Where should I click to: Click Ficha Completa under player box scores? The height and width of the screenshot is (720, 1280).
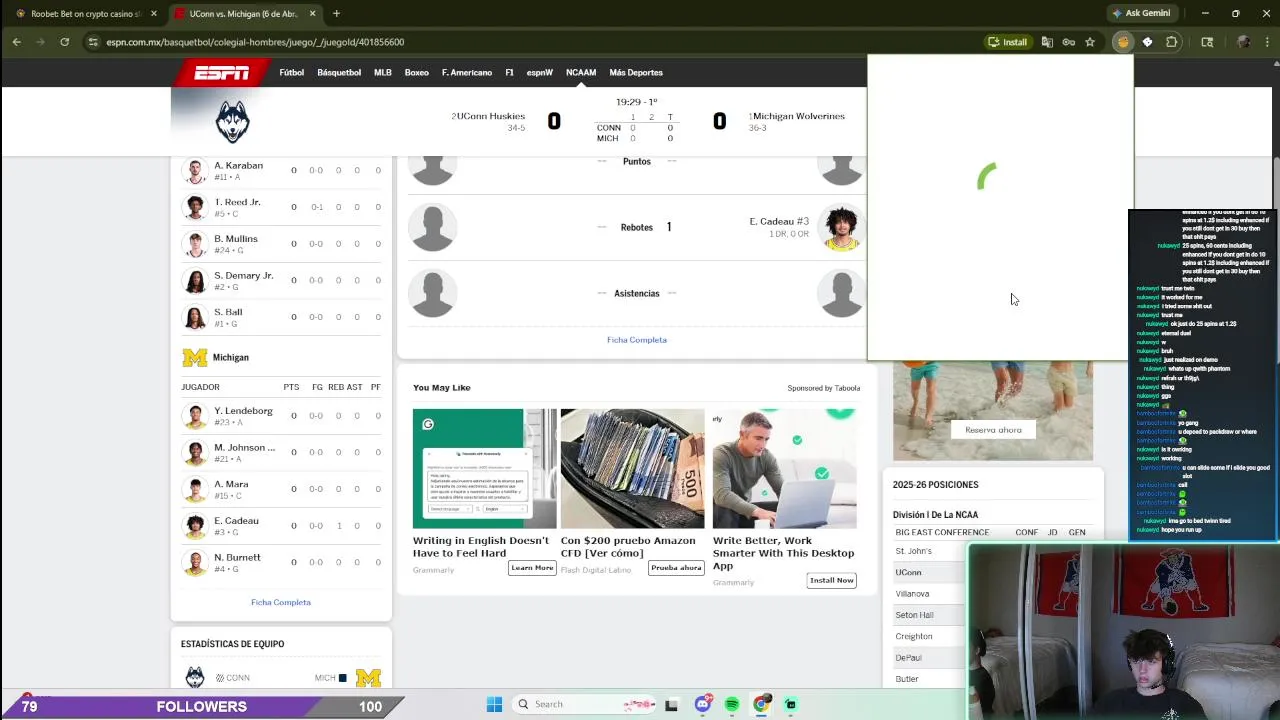tap(281, 602)
